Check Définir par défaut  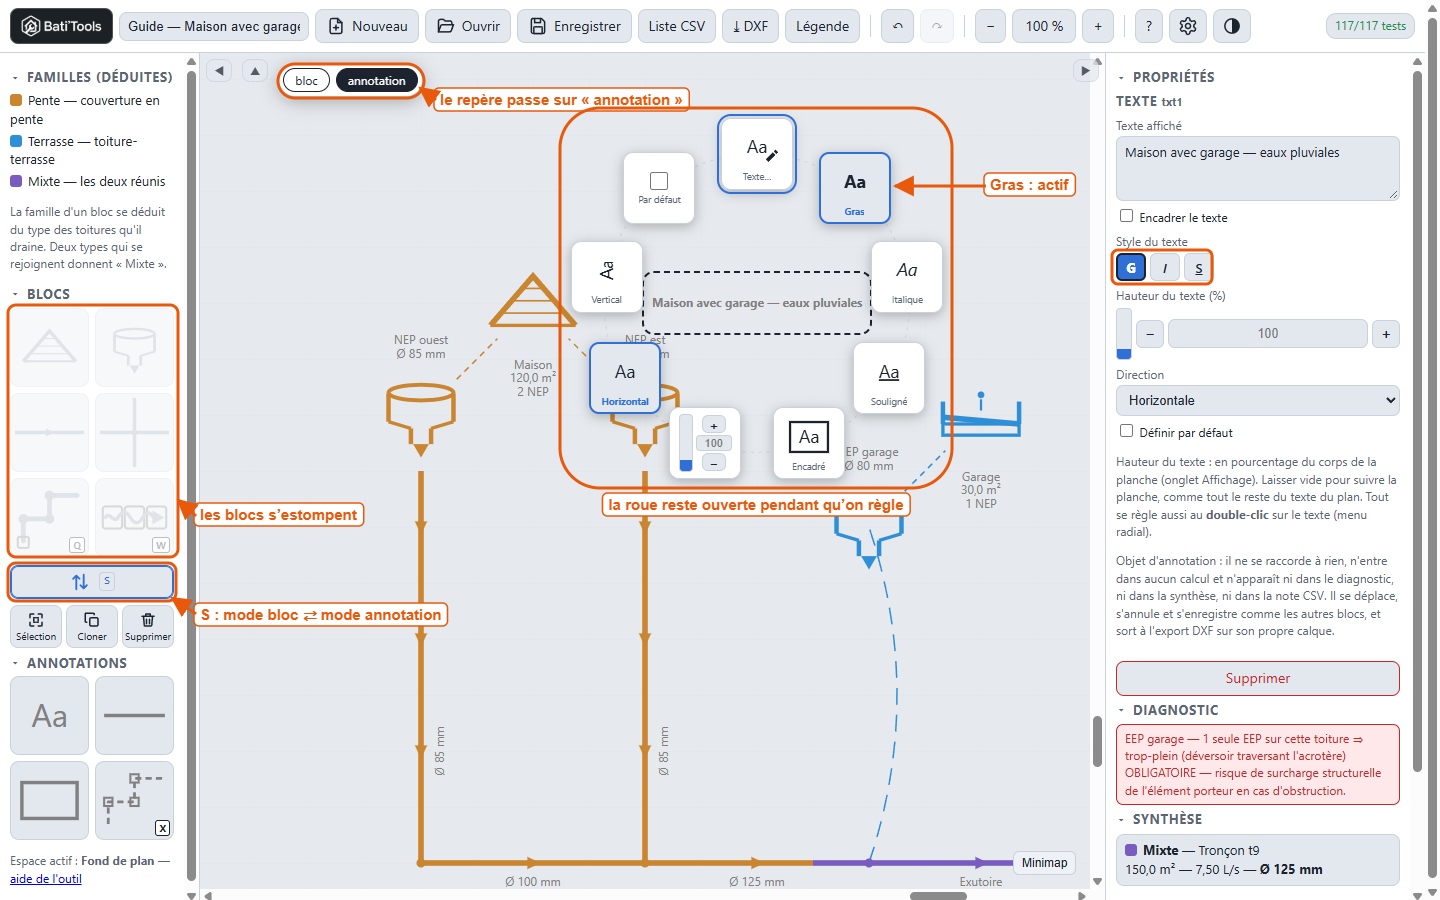[x=1127, y=431]
